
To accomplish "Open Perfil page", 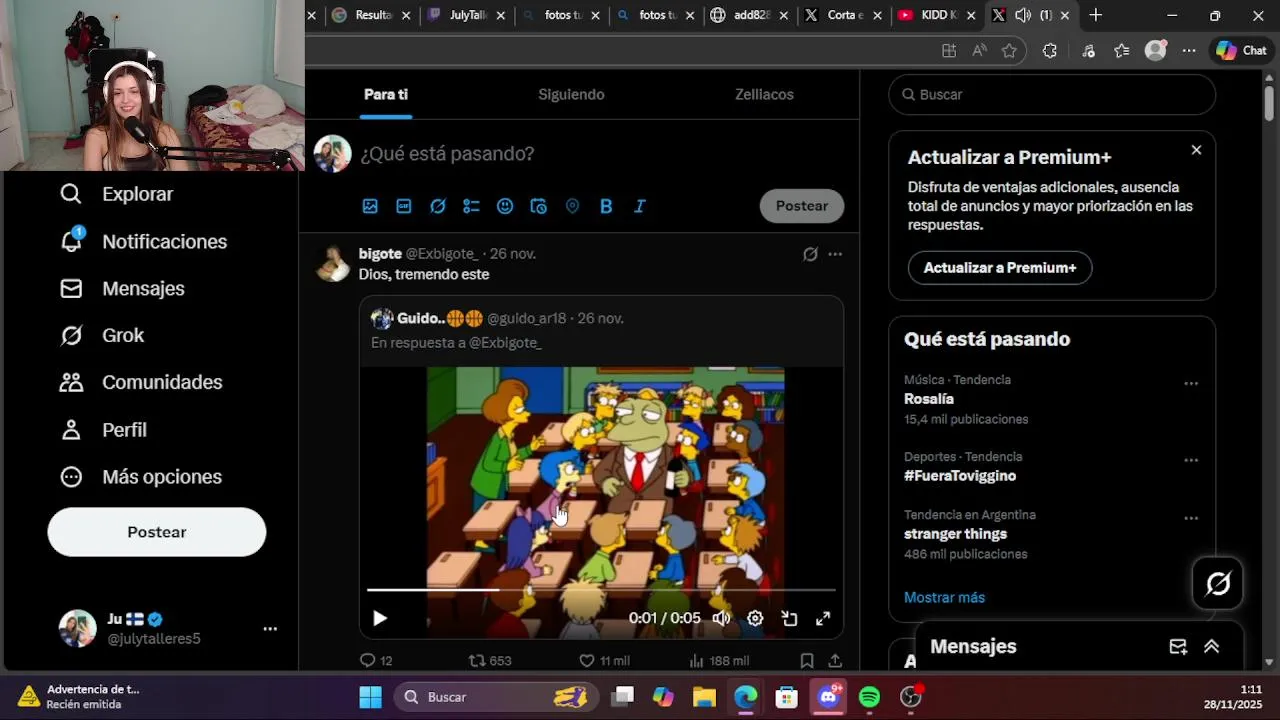I will pos(103,429).
